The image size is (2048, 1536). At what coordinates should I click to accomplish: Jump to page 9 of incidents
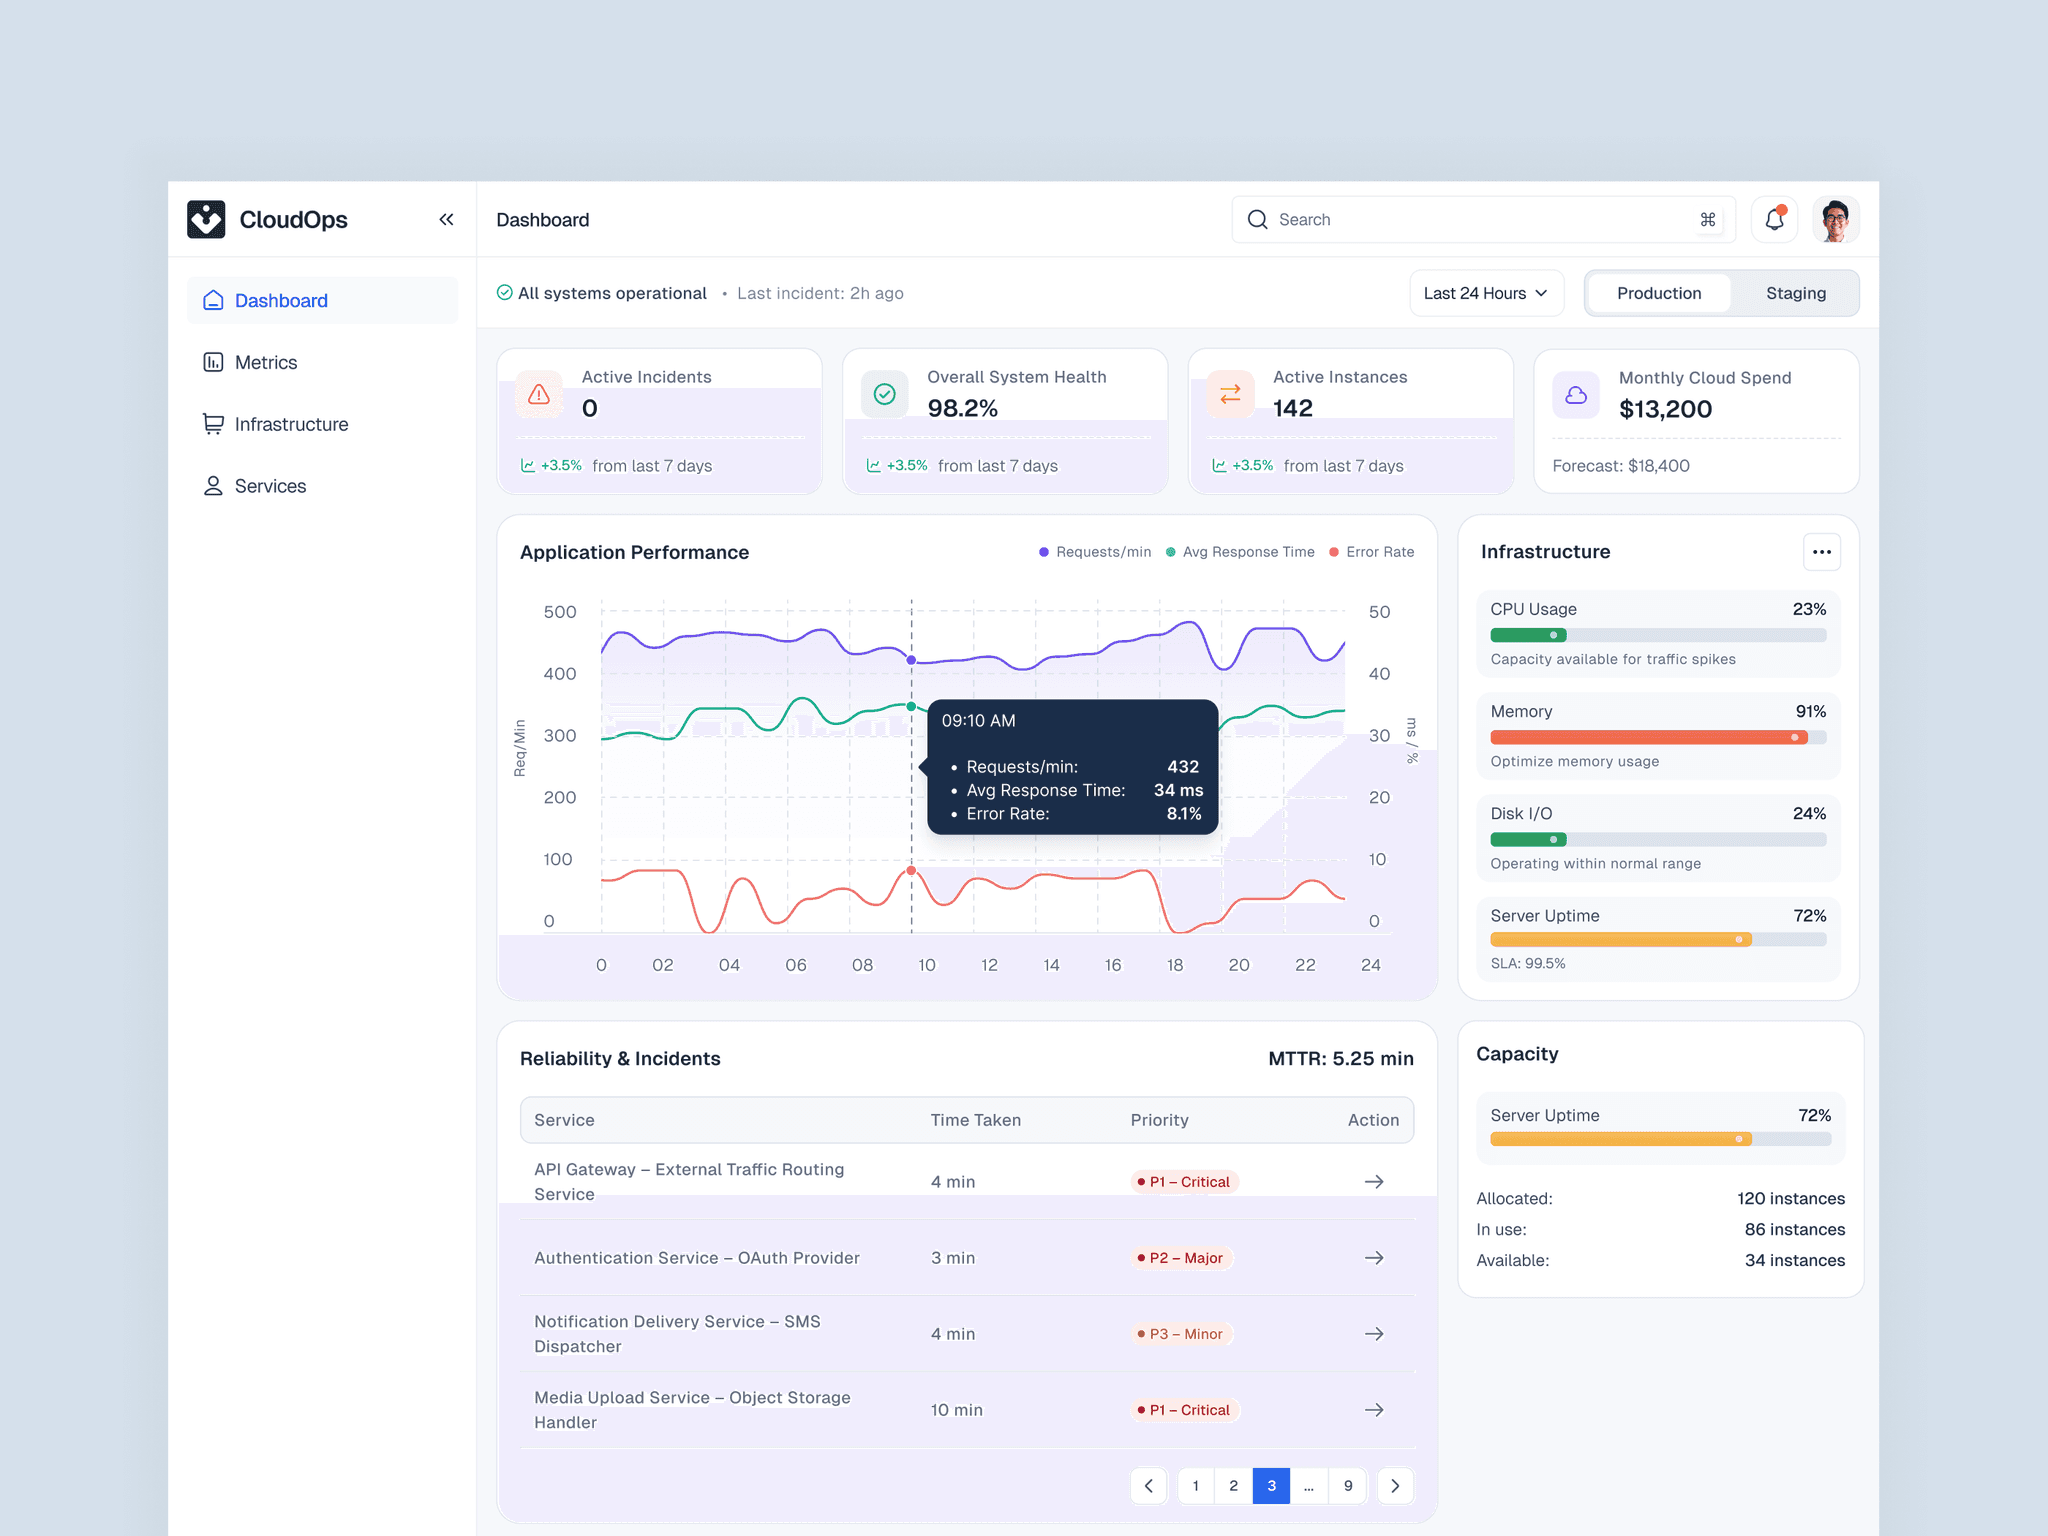click(x=1348, y=1485)
